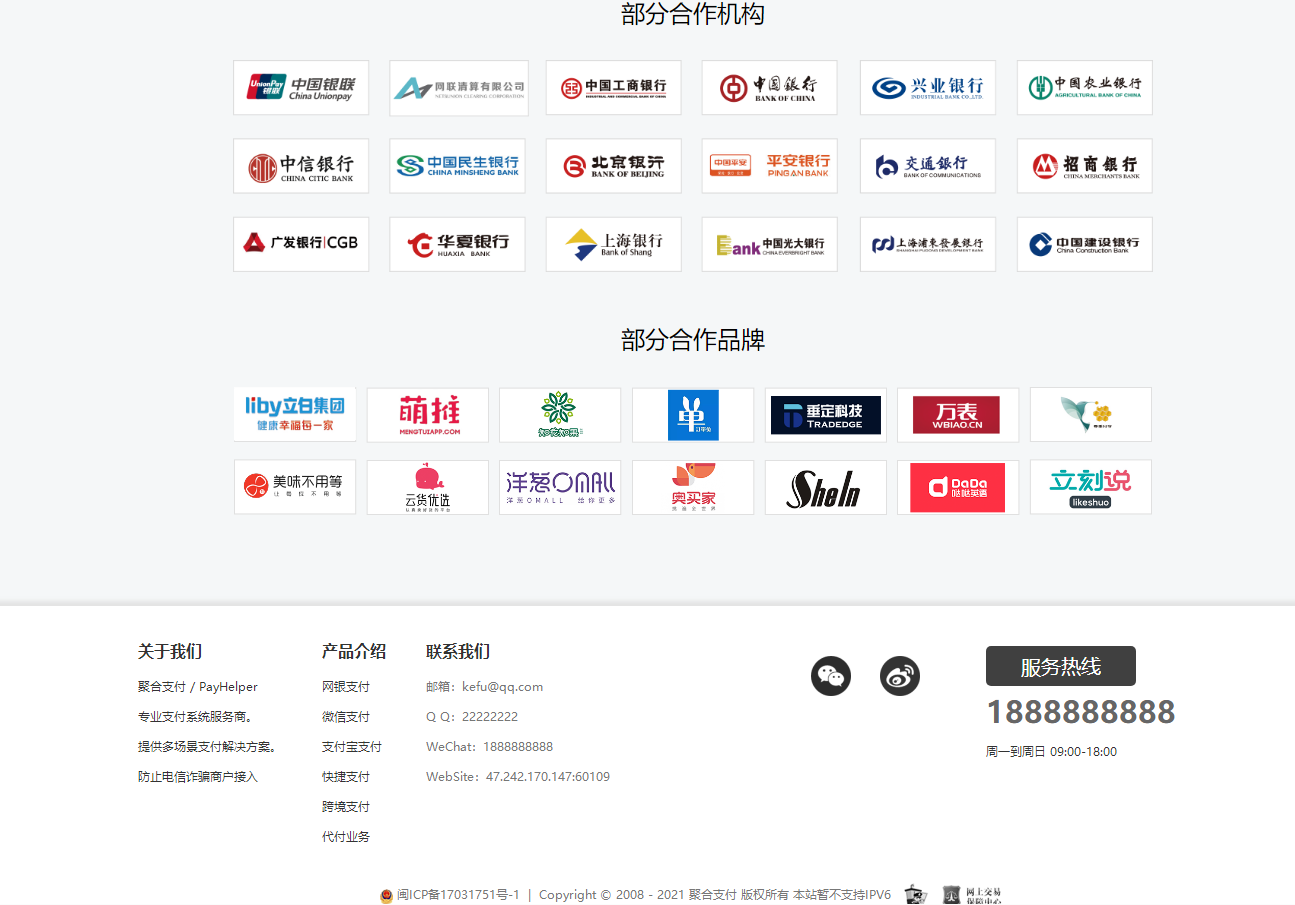The width and height of the screenshot is (1295, 905).
Task: Click the Bank of China logo
Action: [x=770, y=88]
